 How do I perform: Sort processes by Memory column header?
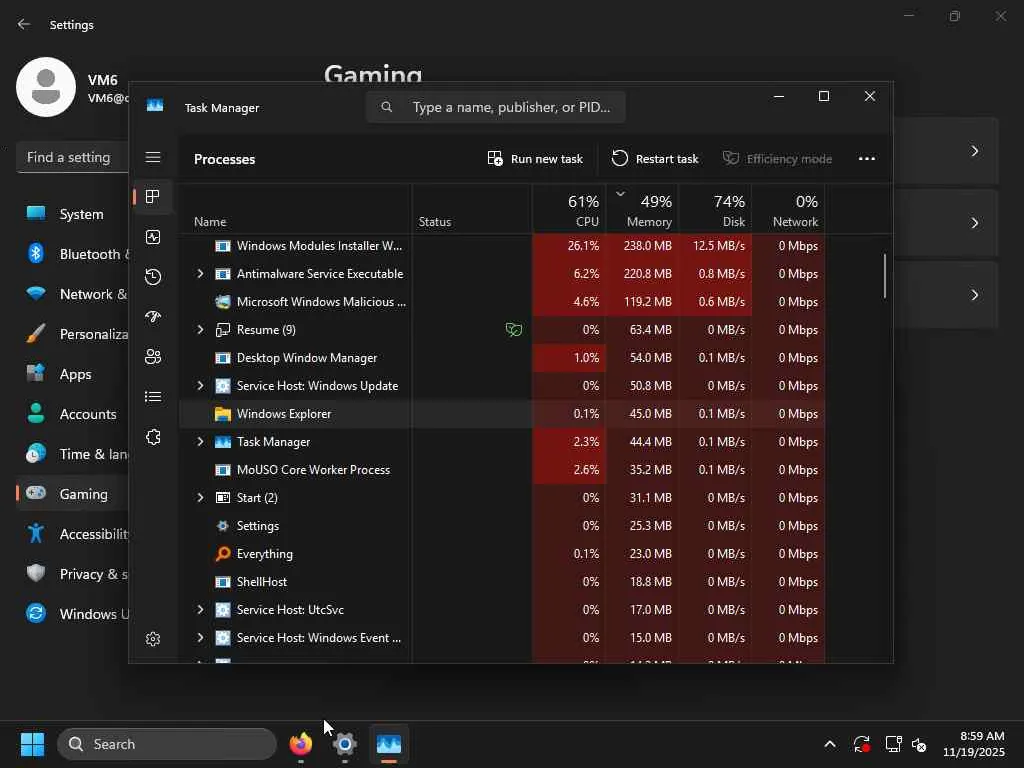[x=642, y=209]
